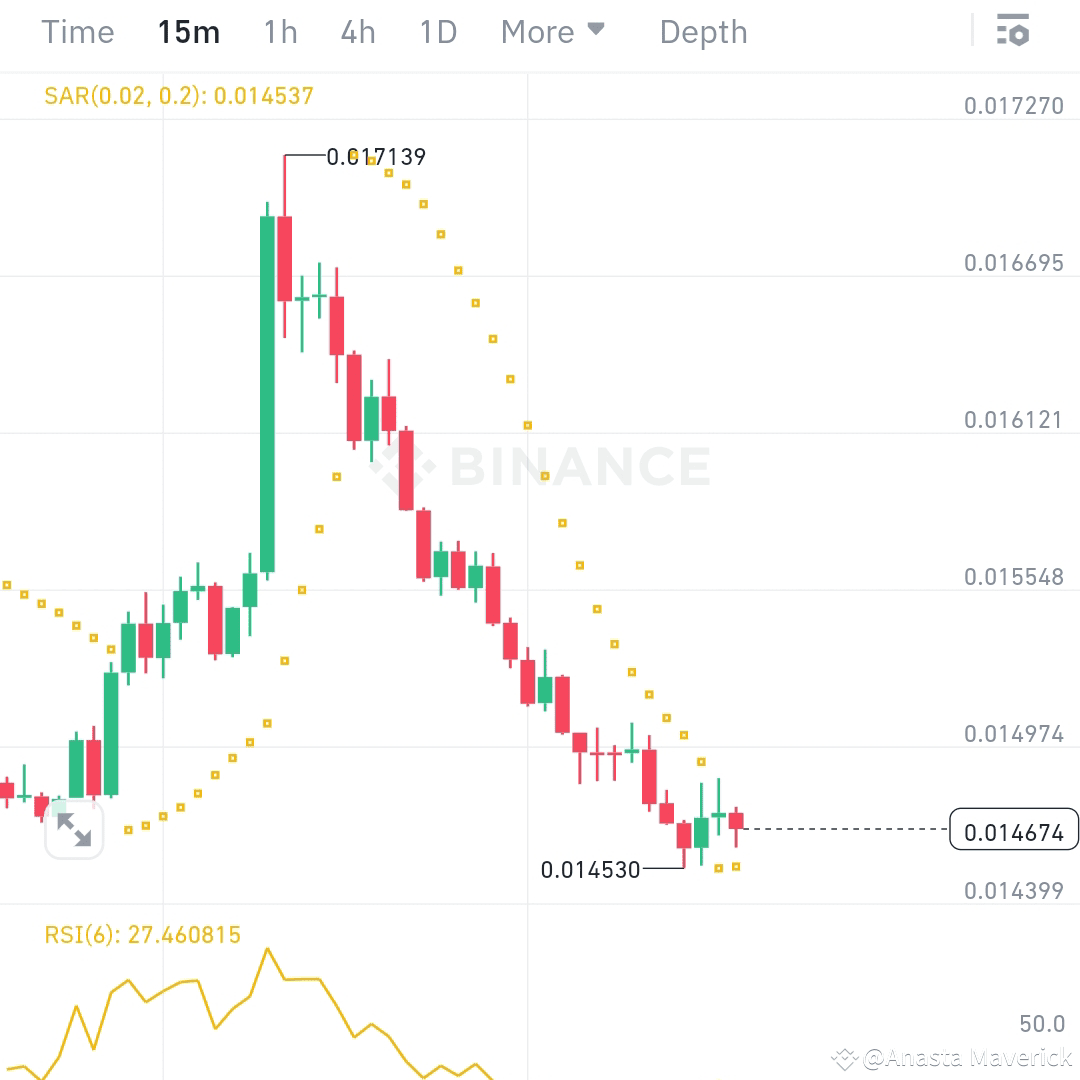Click the low price marker 0.014530
The width and height of the screenshot is (1080, 1080).
[x=590, y=870]
